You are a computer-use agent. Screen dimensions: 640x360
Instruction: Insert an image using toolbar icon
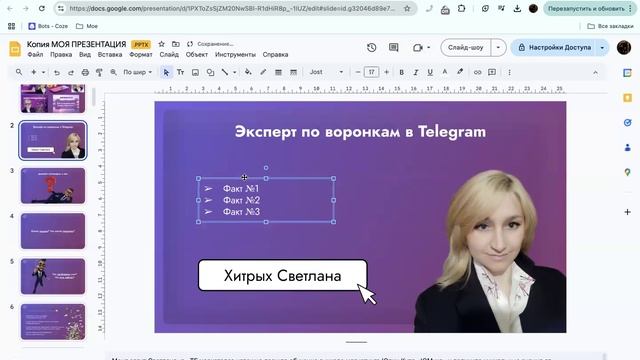[195, 72]
